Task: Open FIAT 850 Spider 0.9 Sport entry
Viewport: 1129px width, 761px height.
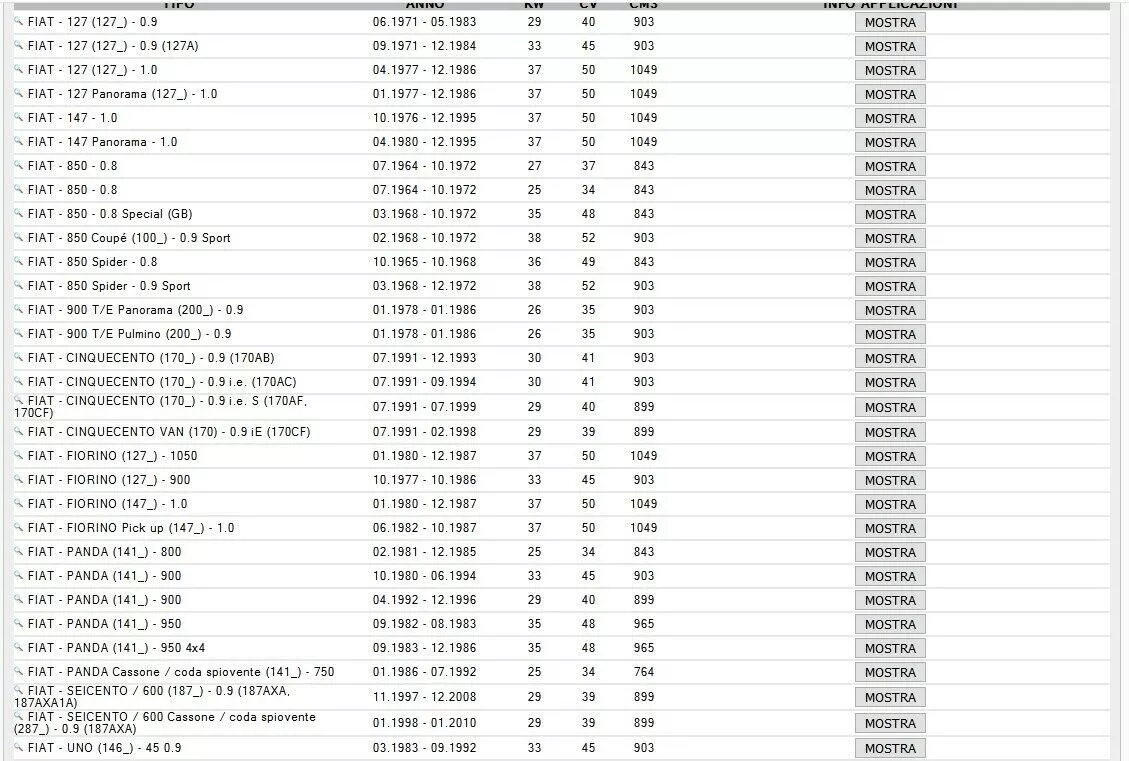Action: [x=109, y=286]
